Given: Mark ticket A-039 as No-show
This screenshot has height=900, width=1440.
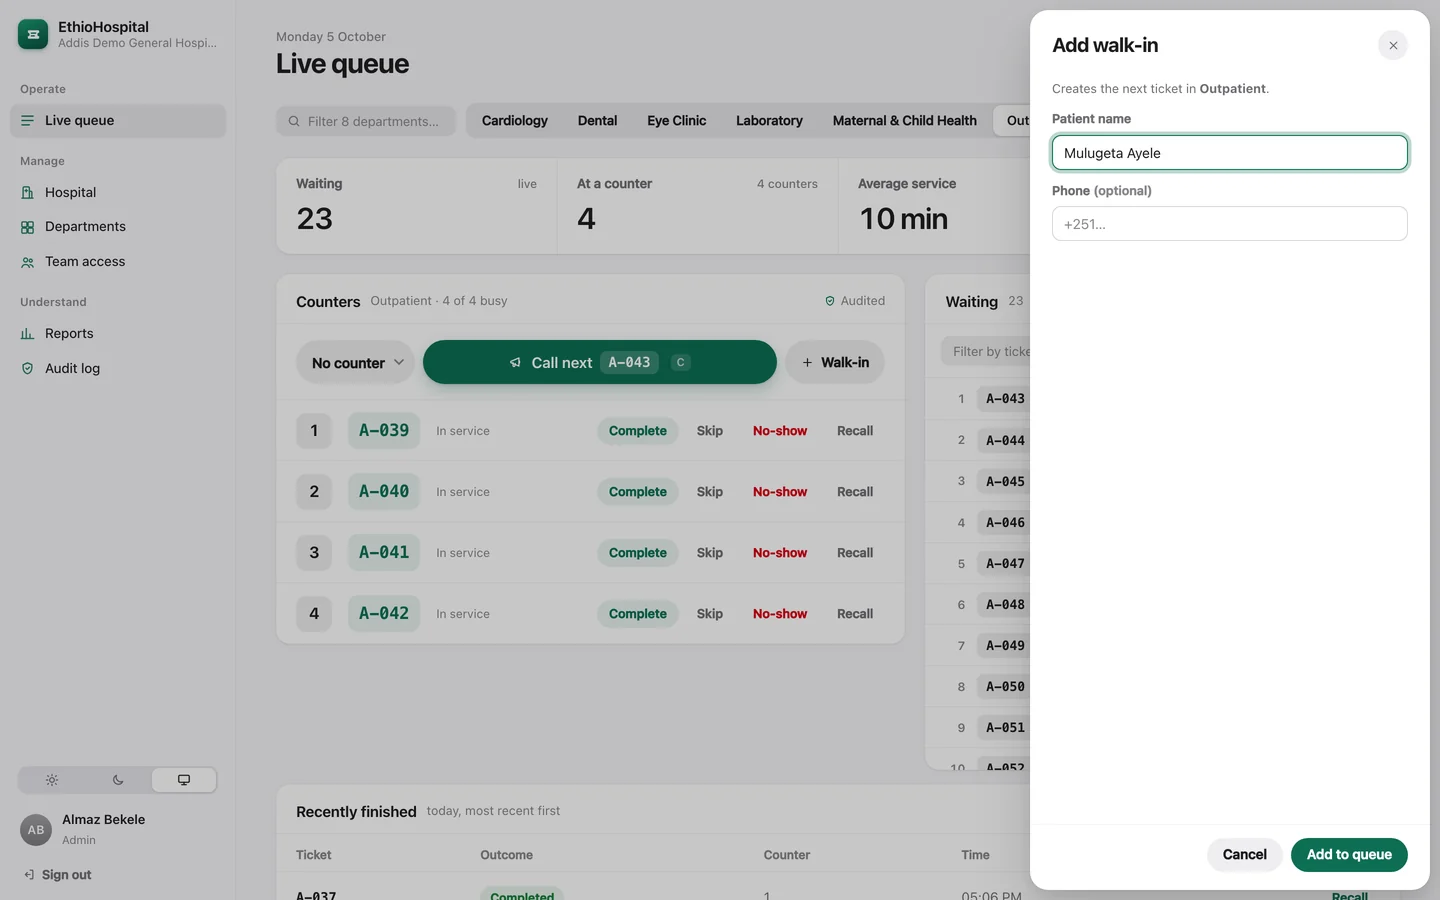Looking at the screenshot, I should tap(780, 431).
